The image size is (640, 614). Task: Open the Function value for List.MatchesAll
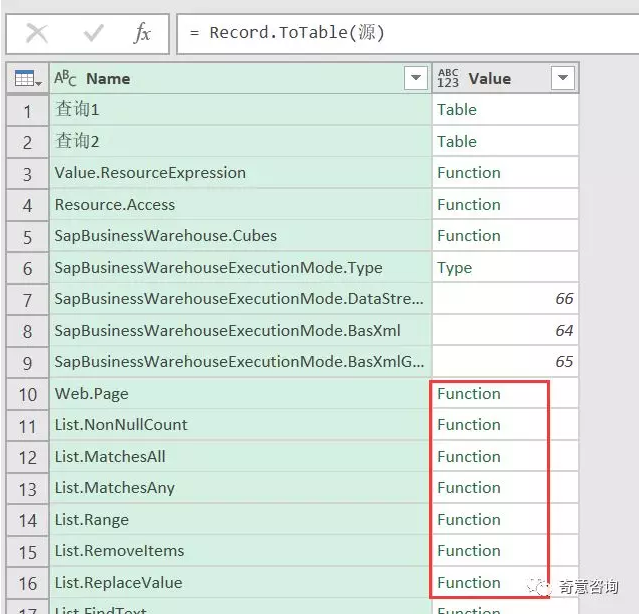(469, 456)
